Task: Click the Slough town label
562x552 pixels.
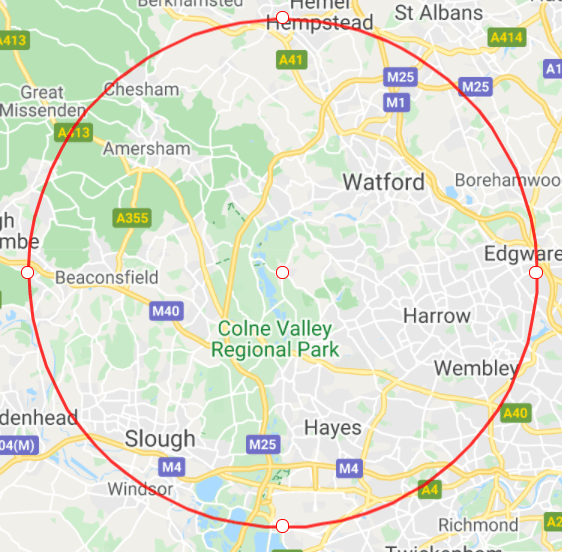Action: point(160,439)
